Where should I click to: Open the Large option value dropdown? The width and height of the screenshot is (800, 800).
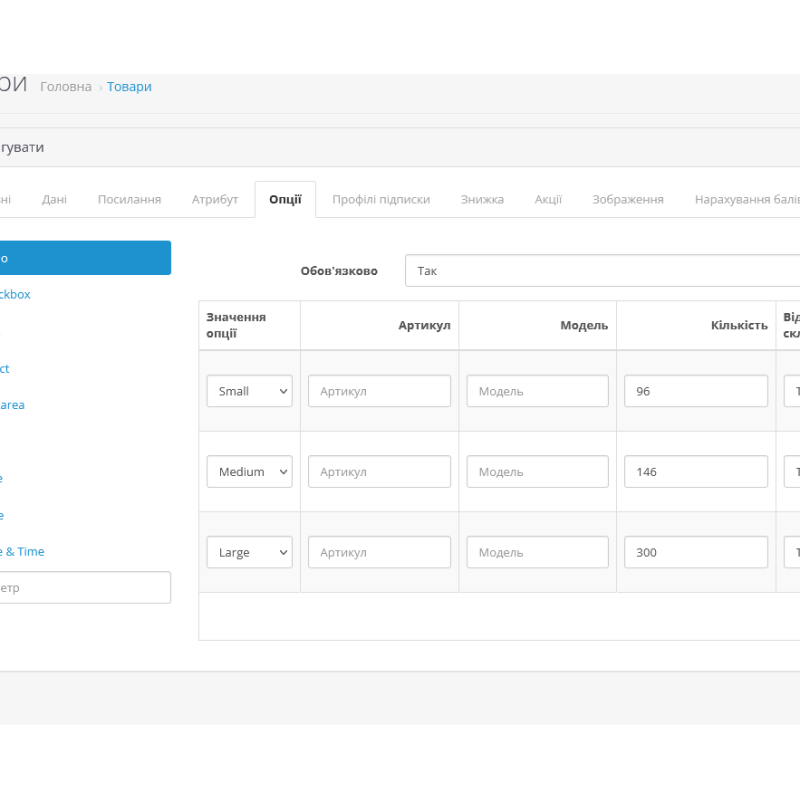pyautogui.click(x=249, y=552)
